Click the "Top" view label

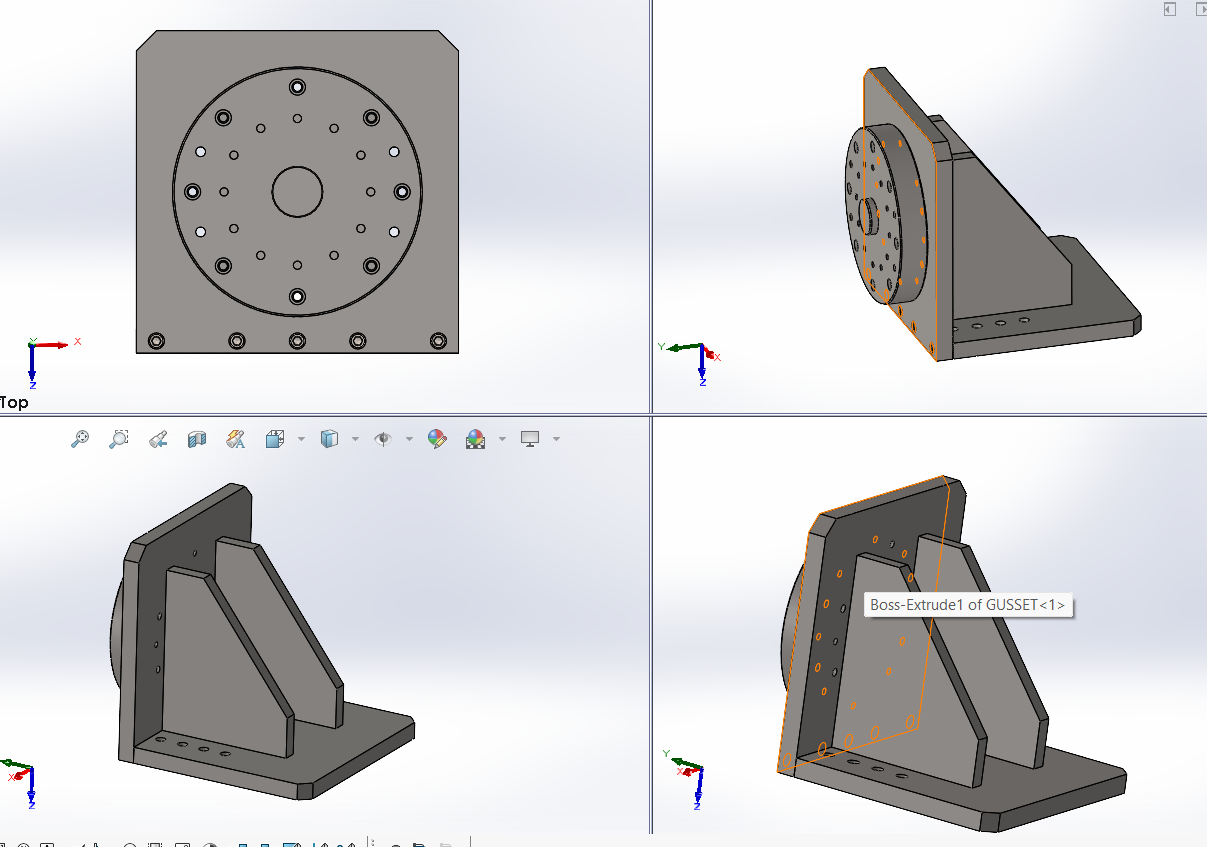pos(15,402)
